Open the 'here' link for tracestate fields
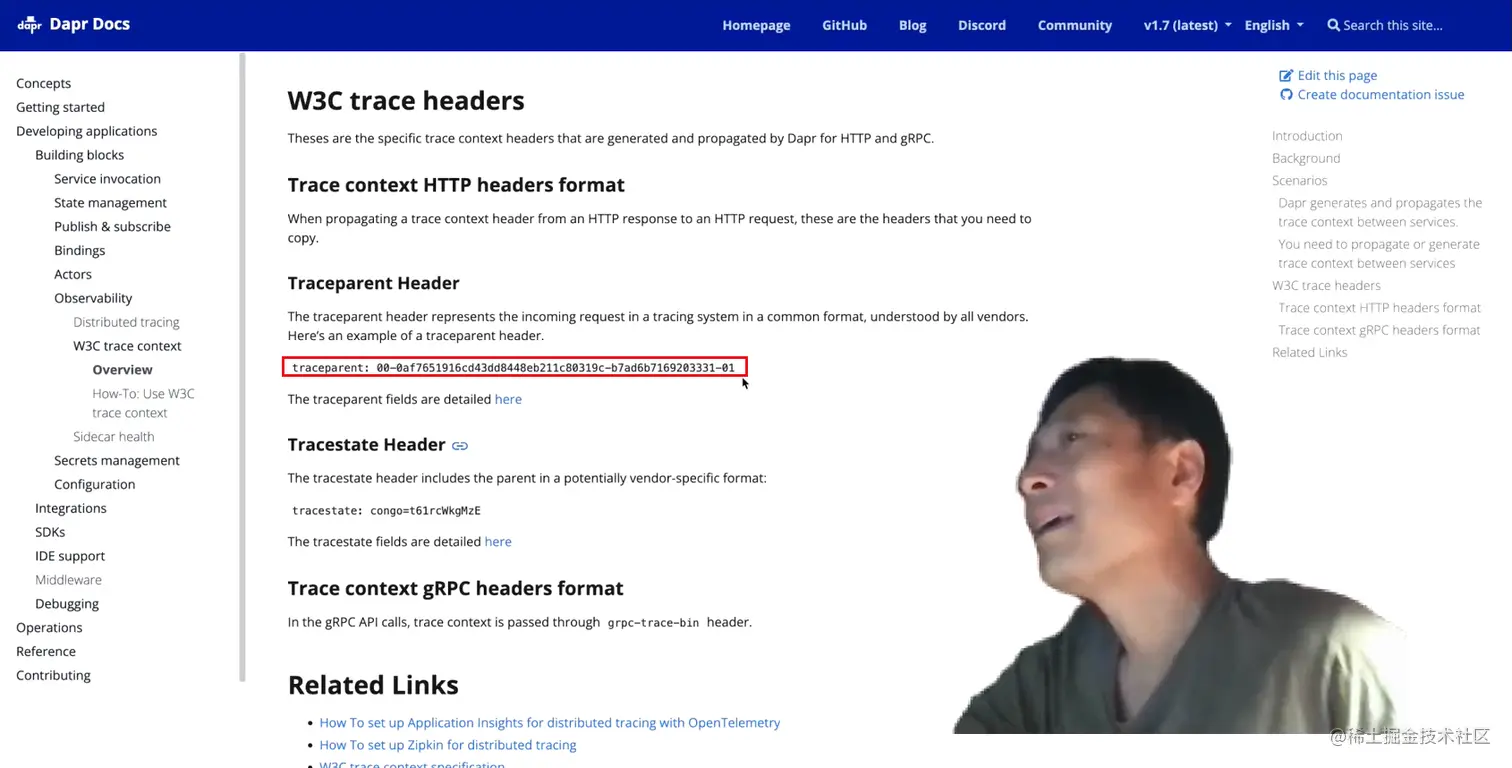Image resolution: width=1512 pixels, height=768 pixels. point(498,541)
